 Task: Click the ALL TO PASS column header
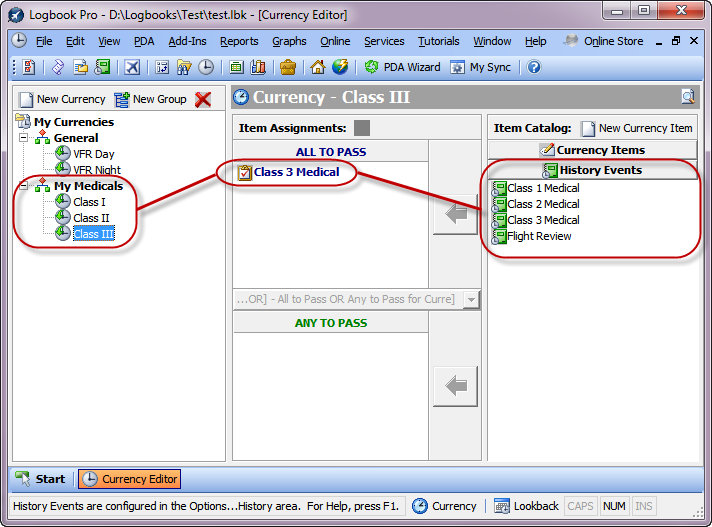331,152
